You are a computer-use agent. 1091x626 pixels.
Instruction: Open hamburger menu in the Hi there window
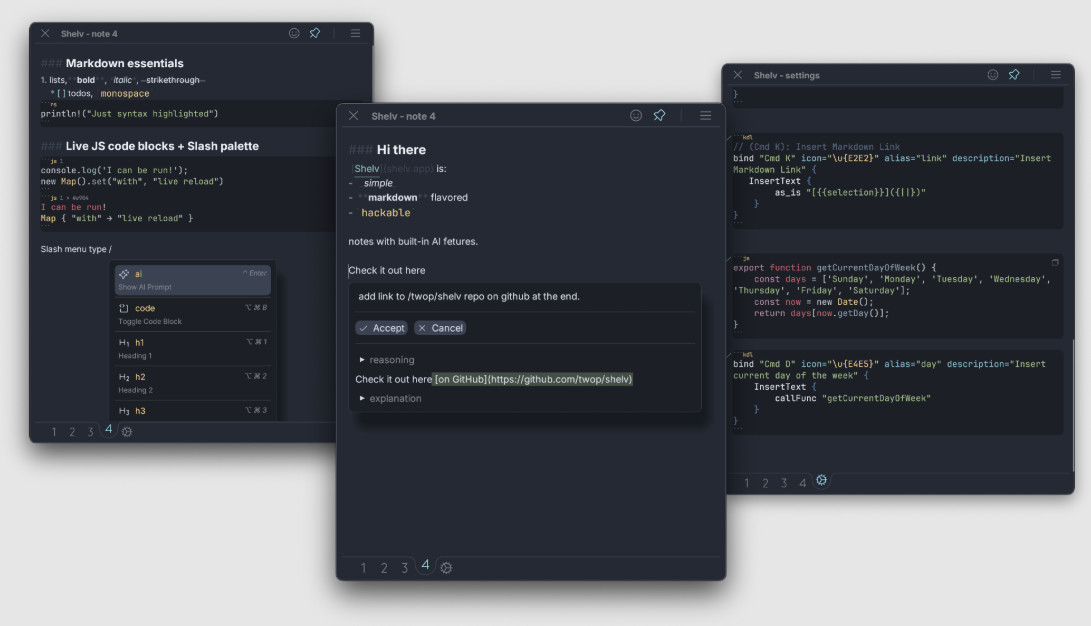coord(706,115)
